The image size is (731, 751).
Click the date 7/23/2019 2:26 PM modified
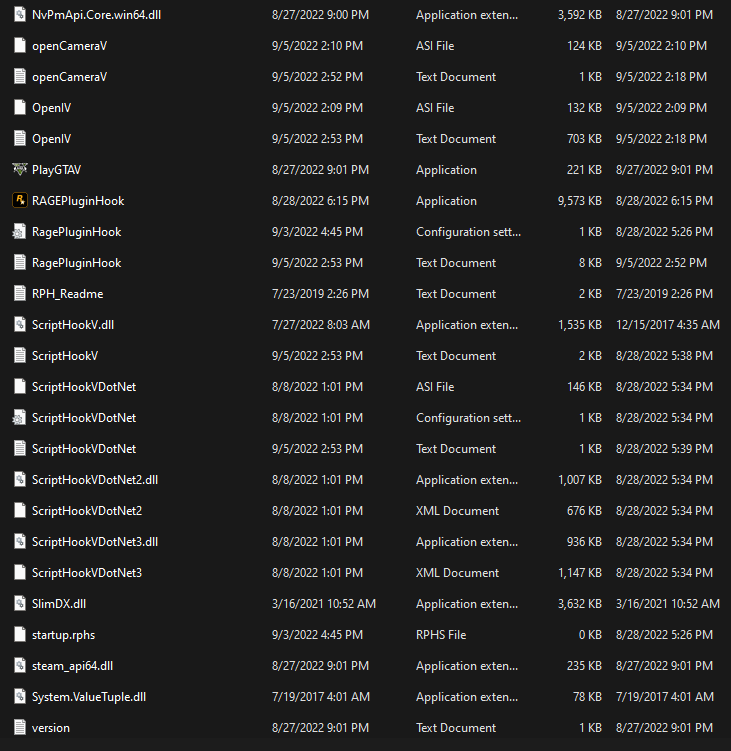click(x=320, y=294)
